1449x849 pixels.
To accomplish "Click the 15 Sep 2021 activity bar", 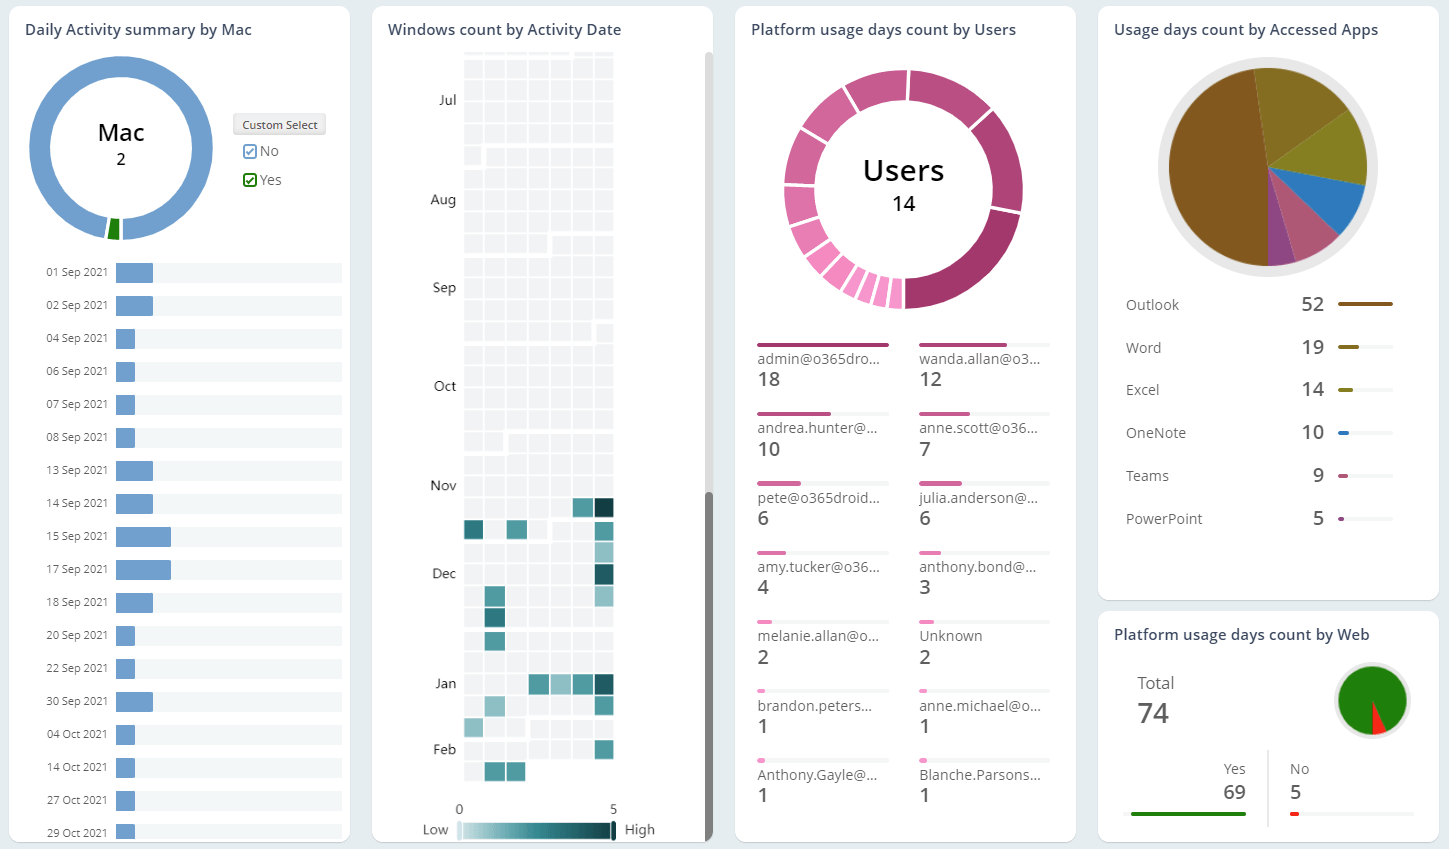I will coord(142,536).
